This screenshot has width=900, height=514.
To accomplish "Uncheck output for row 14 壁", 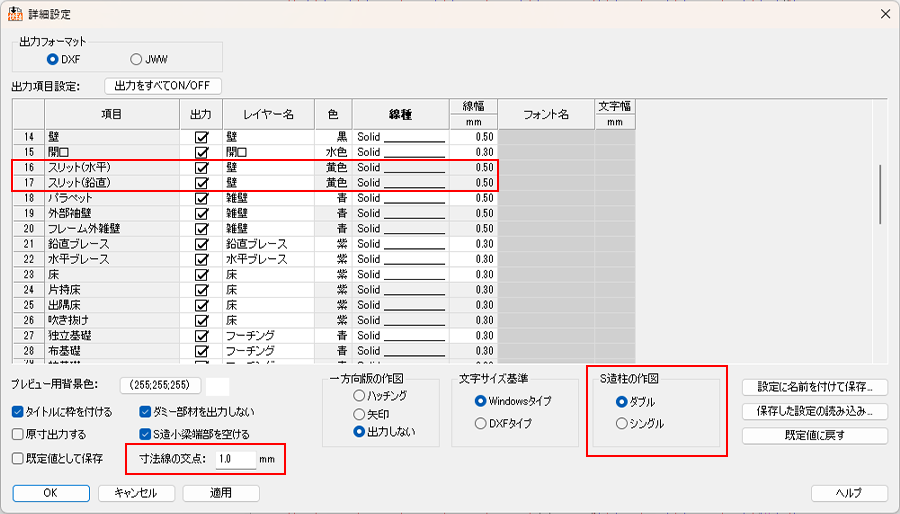I will [x=201, y=137].
